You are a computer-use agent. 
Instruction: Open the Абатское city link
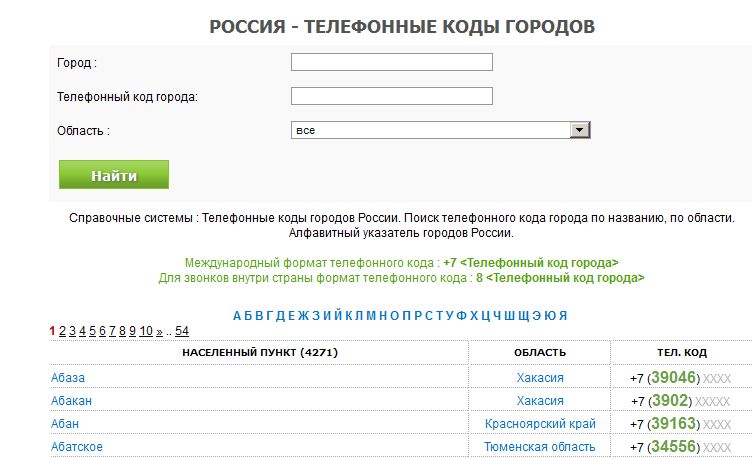coord(77,447)
